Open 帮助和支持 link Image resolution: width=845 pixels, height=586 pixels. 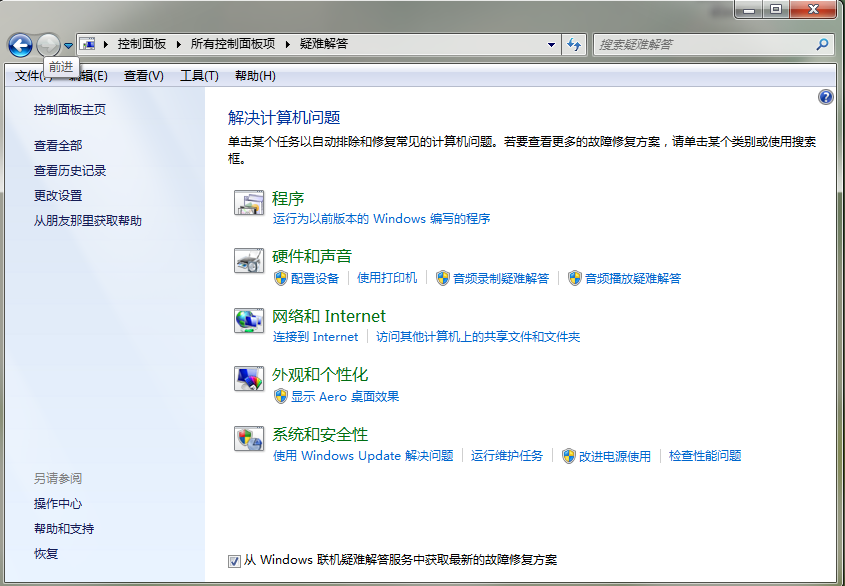point(64,529)
